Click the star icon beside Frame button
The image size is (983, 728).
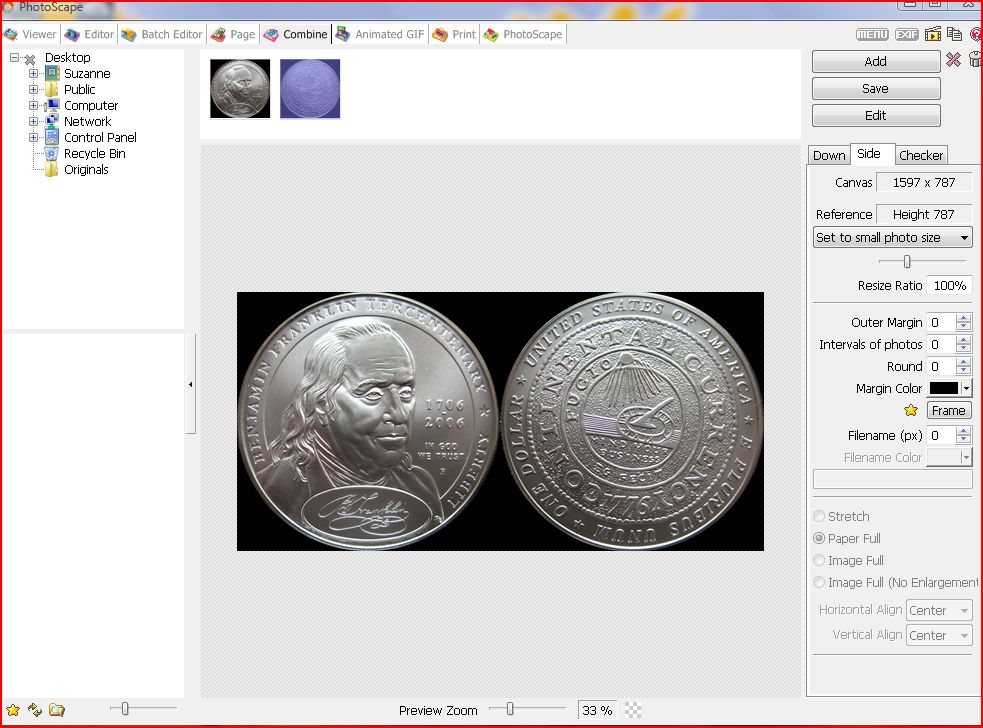(x=911, y=410)
